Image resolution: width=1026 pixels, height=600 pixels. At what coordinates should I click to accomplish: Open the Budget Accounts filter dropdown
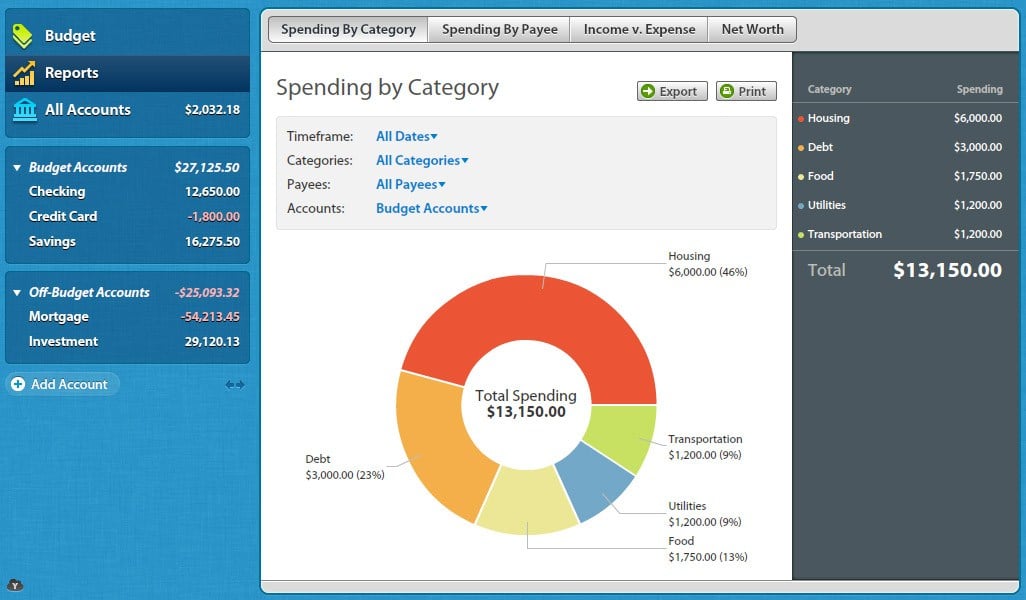430,208
